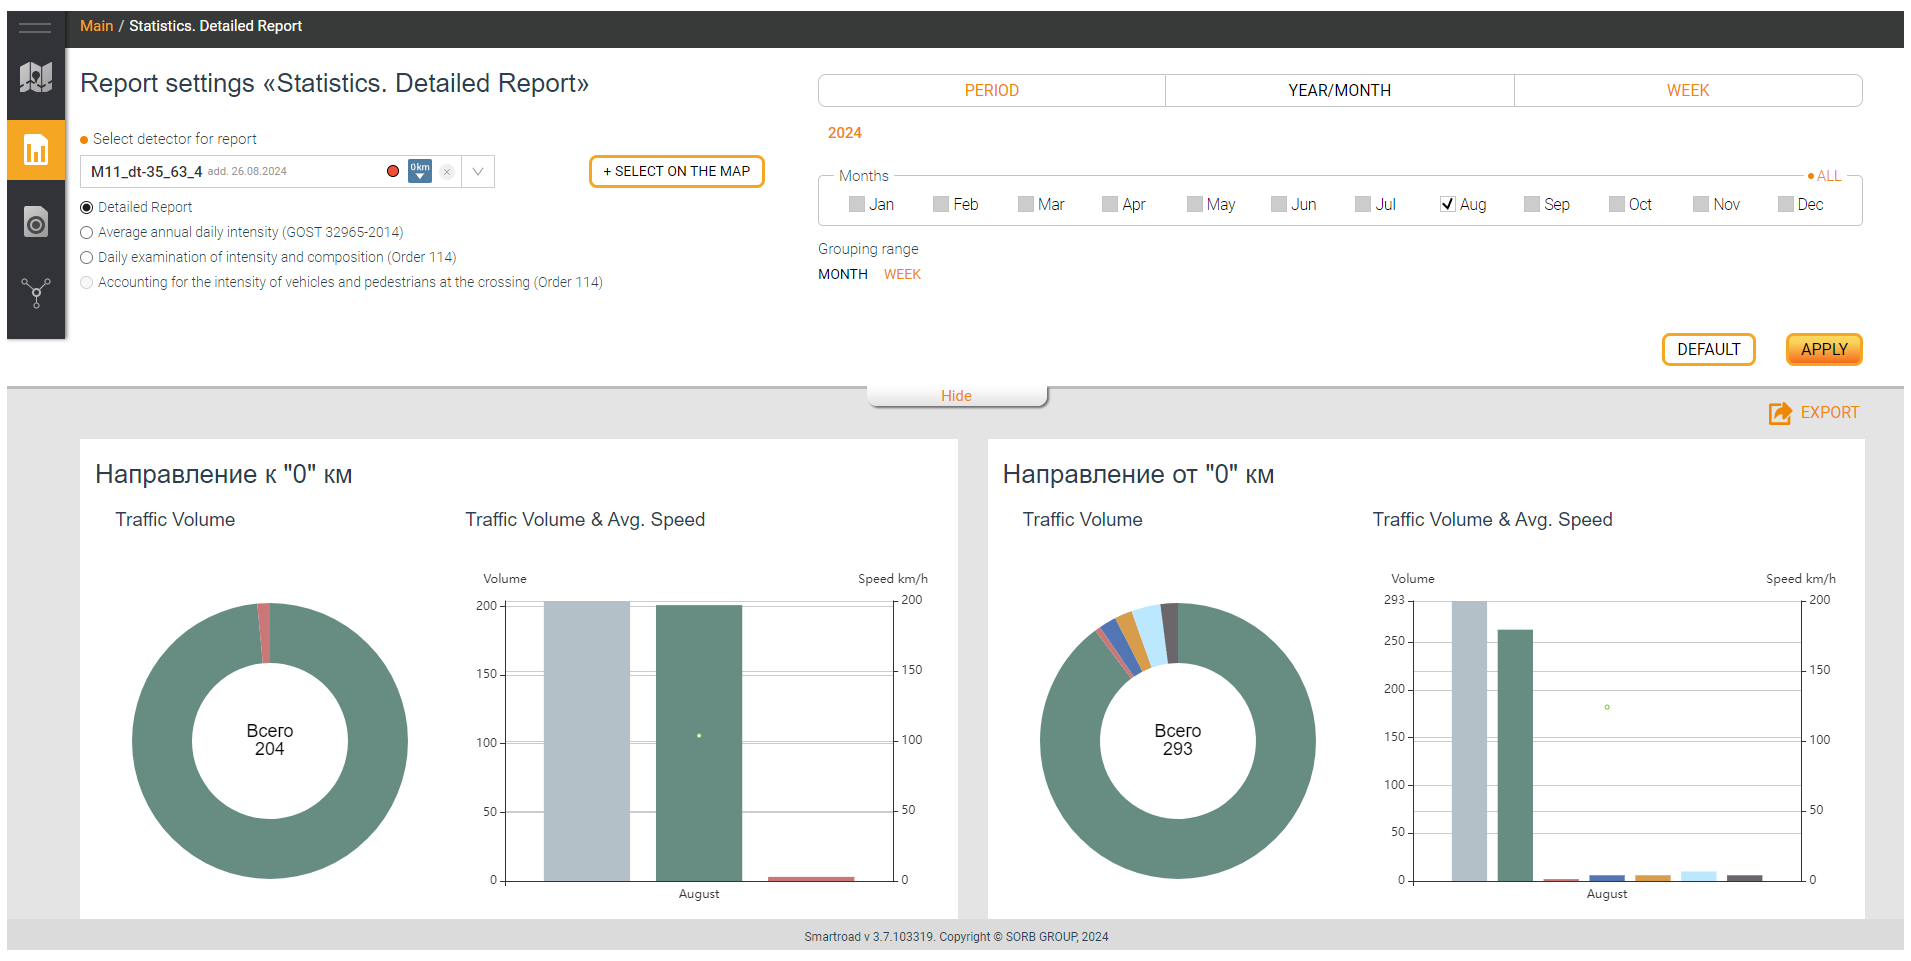1911x961 pixels.
Task: Check the Nov month checkbox
Action: click(x=1701, y=204)
